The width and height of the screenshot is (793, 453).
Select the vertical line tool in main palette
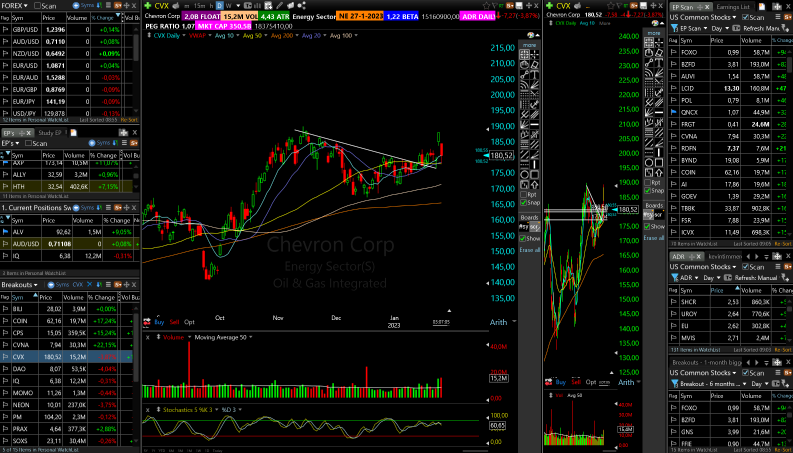(x=535, y=164)
